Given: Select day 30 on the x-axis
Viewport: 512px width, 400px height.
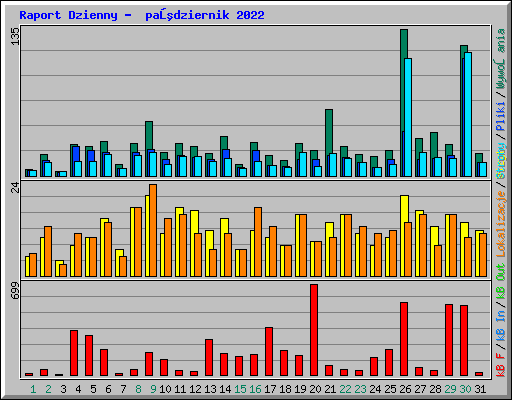Looking at the screenshot, I should coord(465,389).
